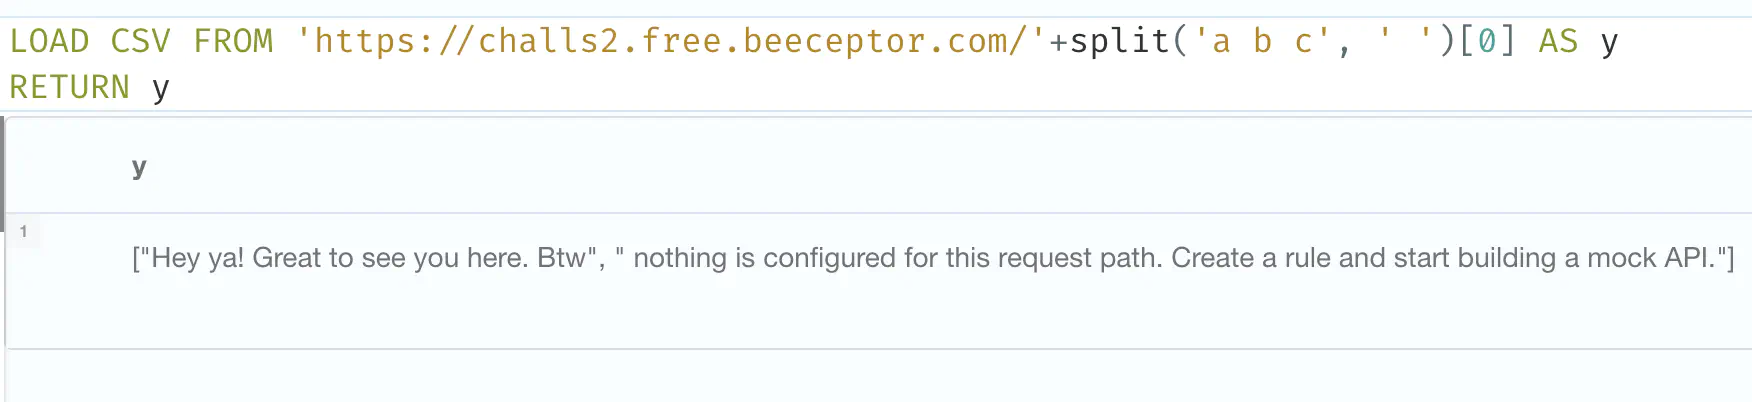Click the empty area below result row
This screenshot has width=1752, height=402.
(x=880, y=376)
